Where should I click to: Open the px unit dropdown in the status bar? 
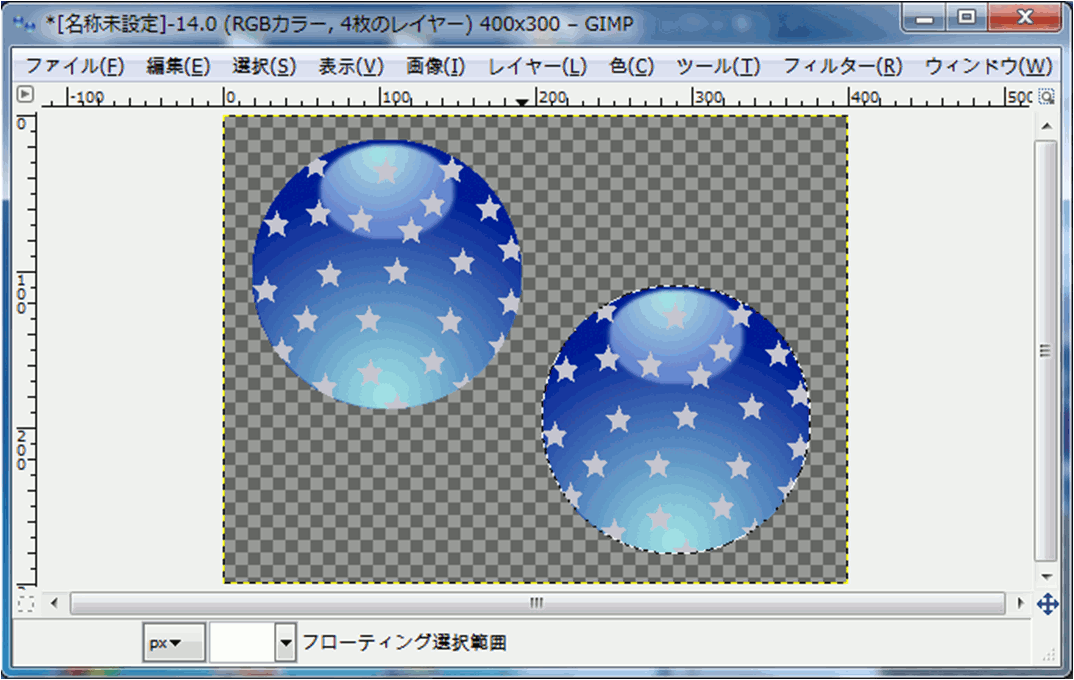pos(174,643)
